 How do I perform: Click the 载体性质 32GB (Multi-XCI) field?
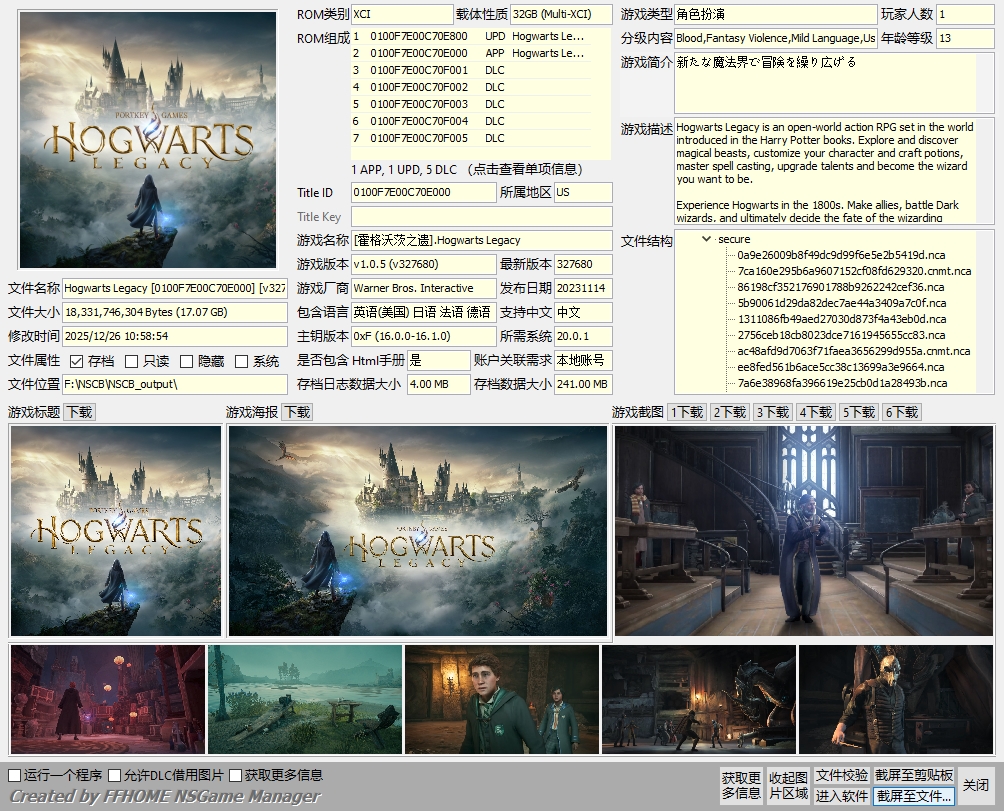pos(561,14)
